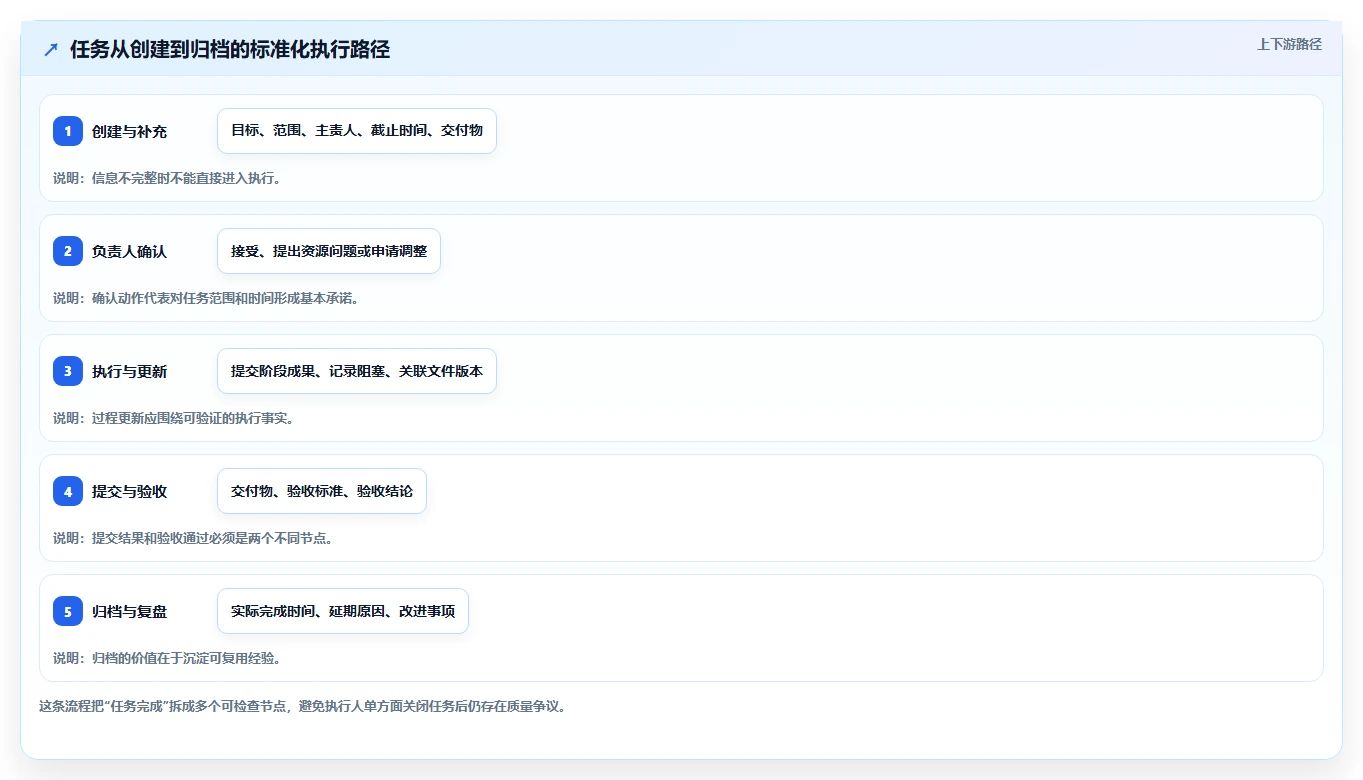Click the heading 任务从创建到归档的标准化执行路径

[230, 49]
